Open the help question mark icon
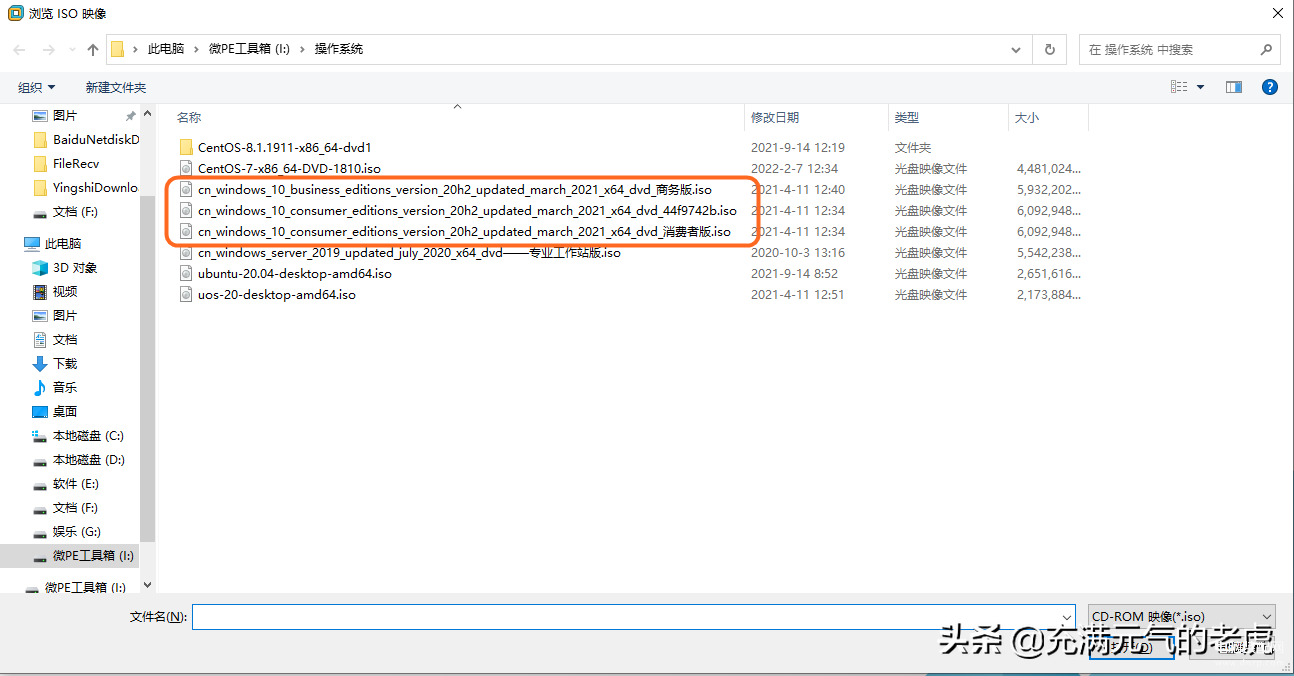 1270,88
